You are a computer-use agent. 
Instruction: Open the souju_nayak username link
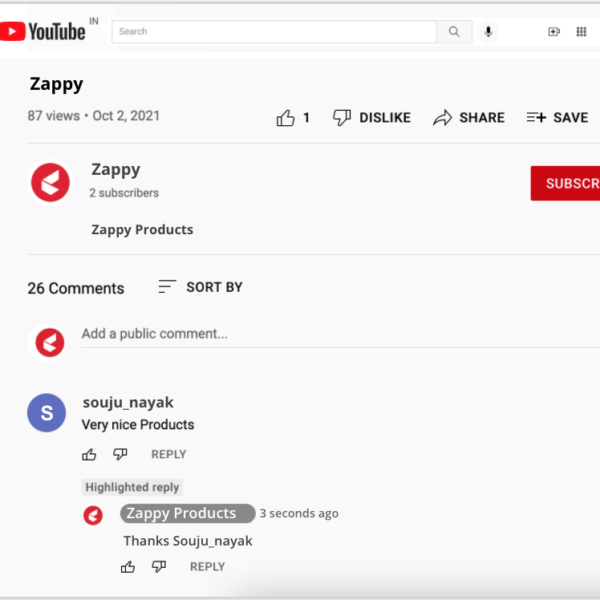(x=128, y=403)
